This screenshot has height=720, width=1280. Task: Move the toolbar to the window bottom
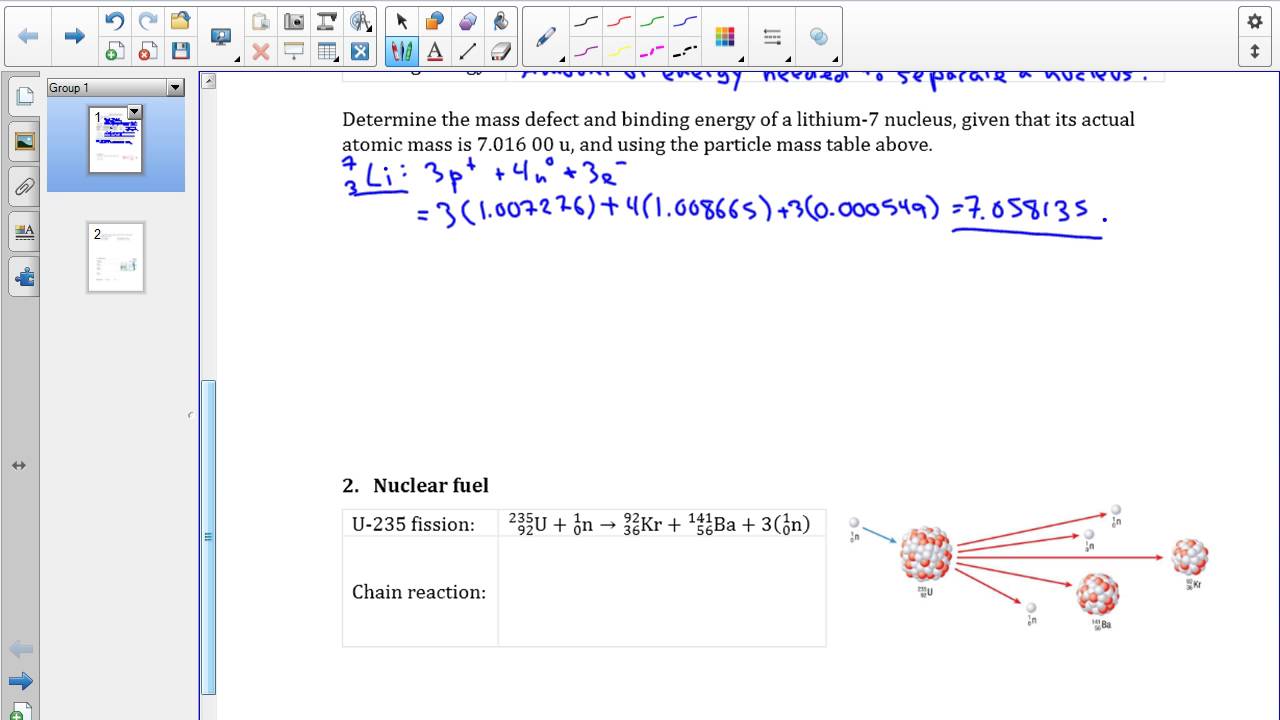(1255, 51)
